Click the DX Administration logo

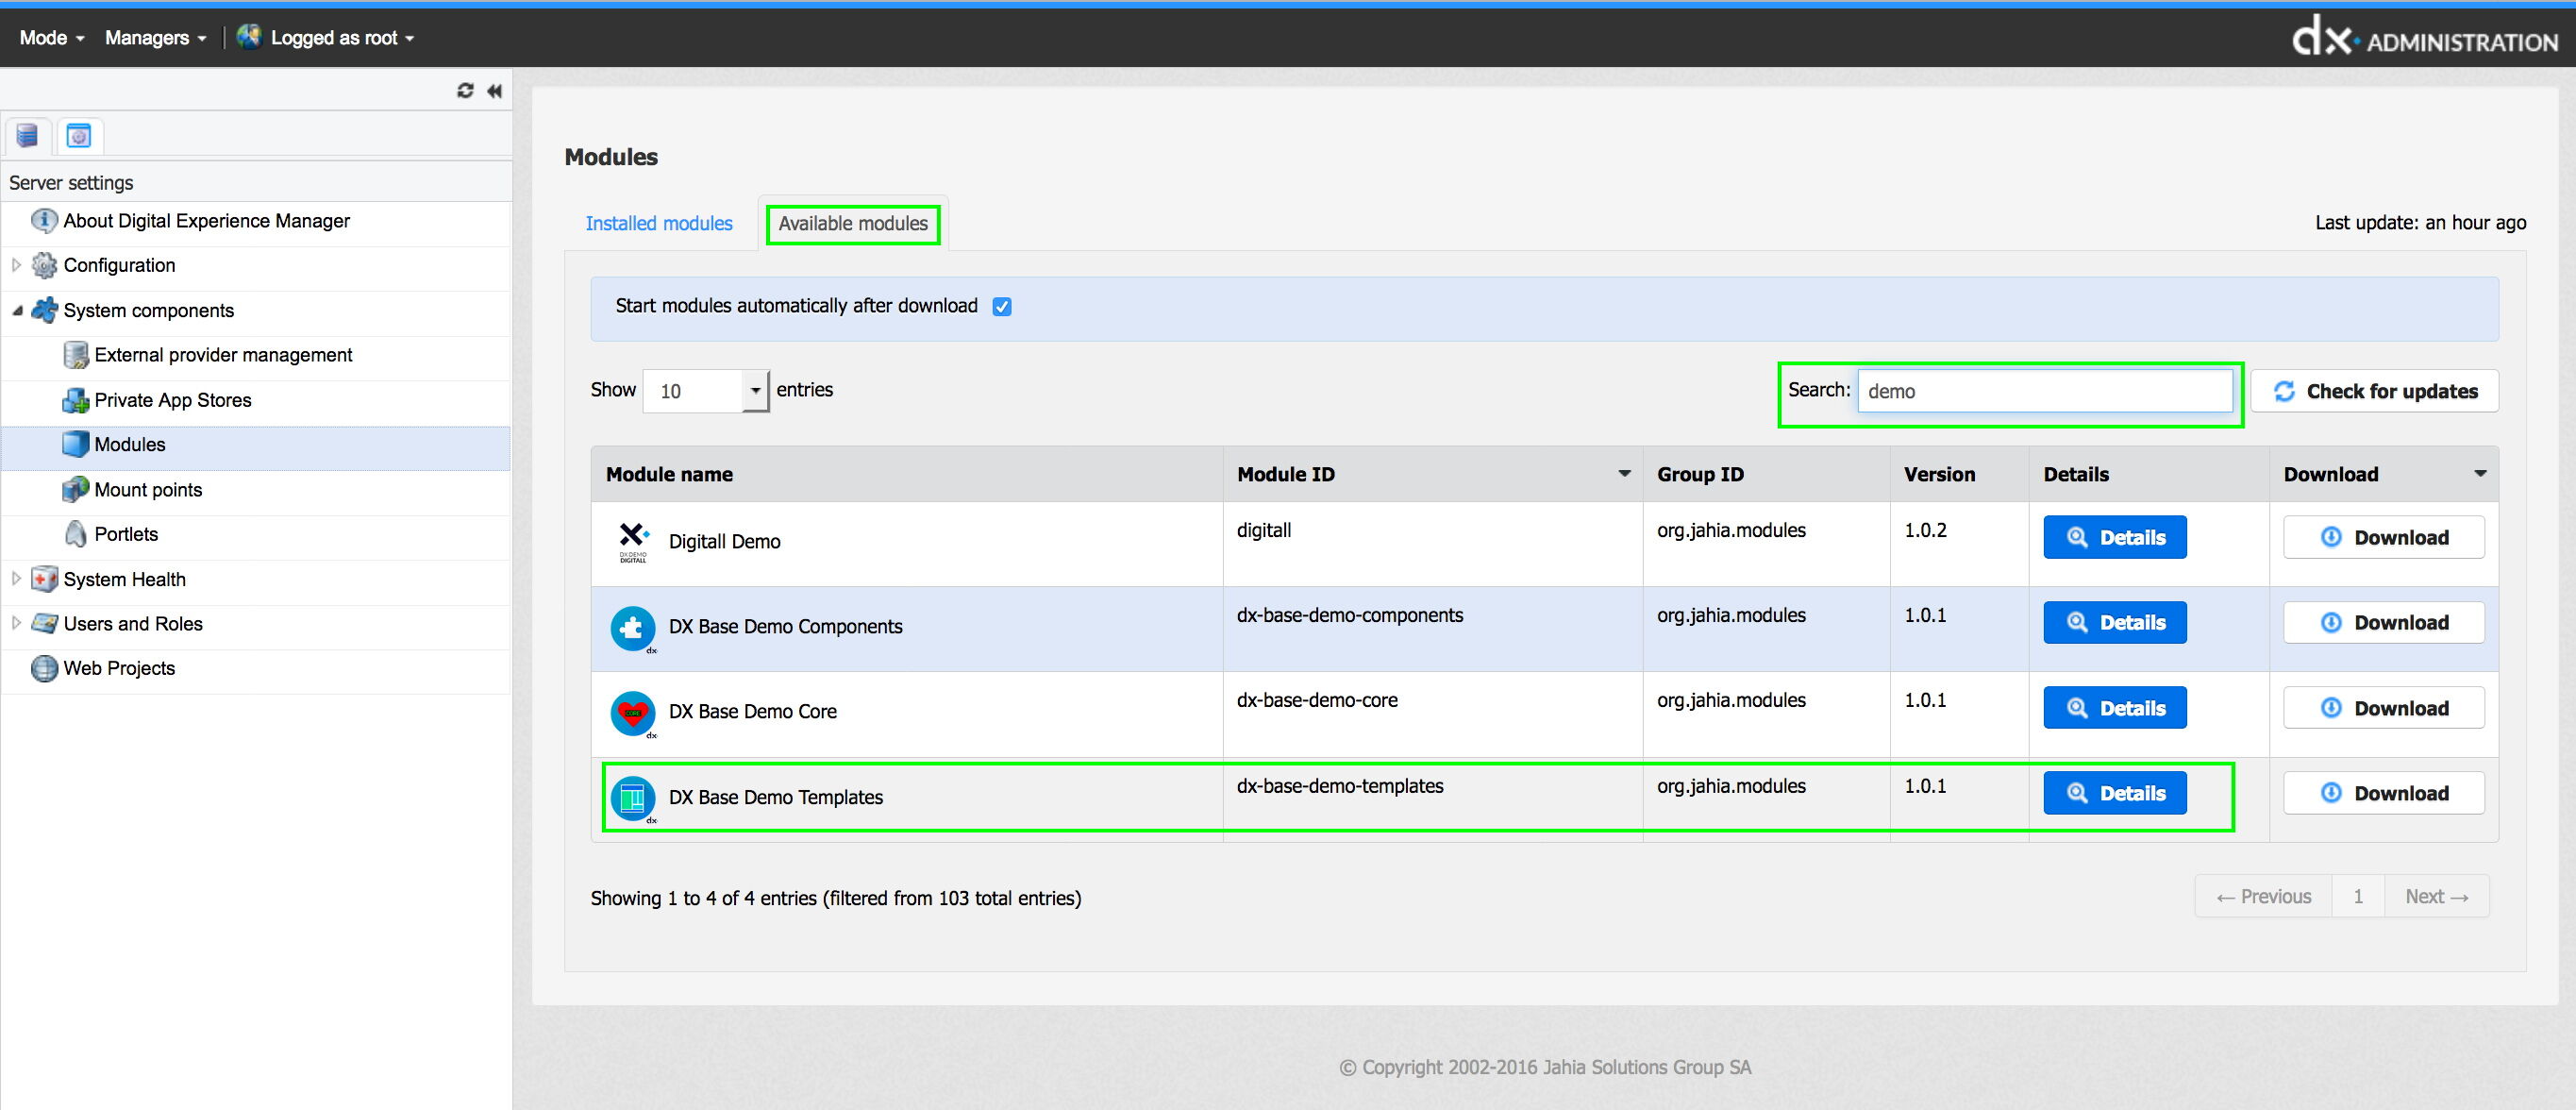coord(2424,39)
